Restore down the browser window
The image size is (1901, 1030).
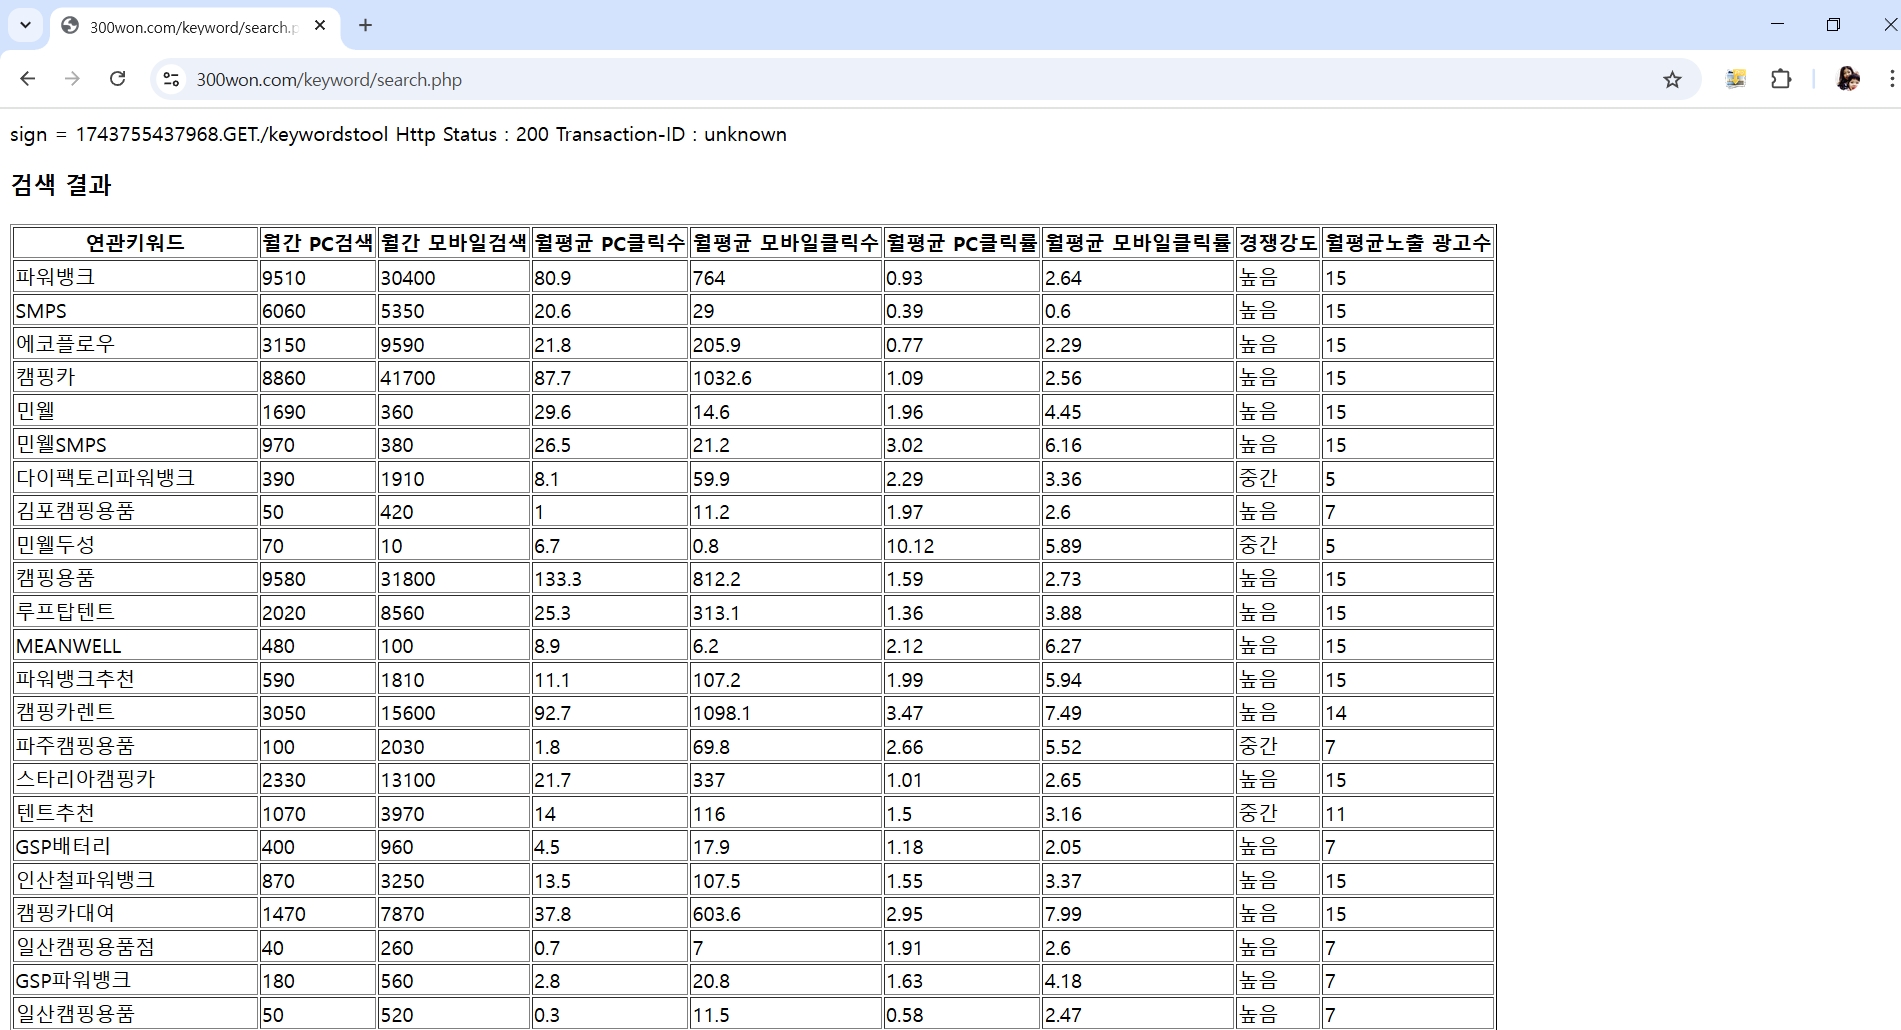(1833, 25)
